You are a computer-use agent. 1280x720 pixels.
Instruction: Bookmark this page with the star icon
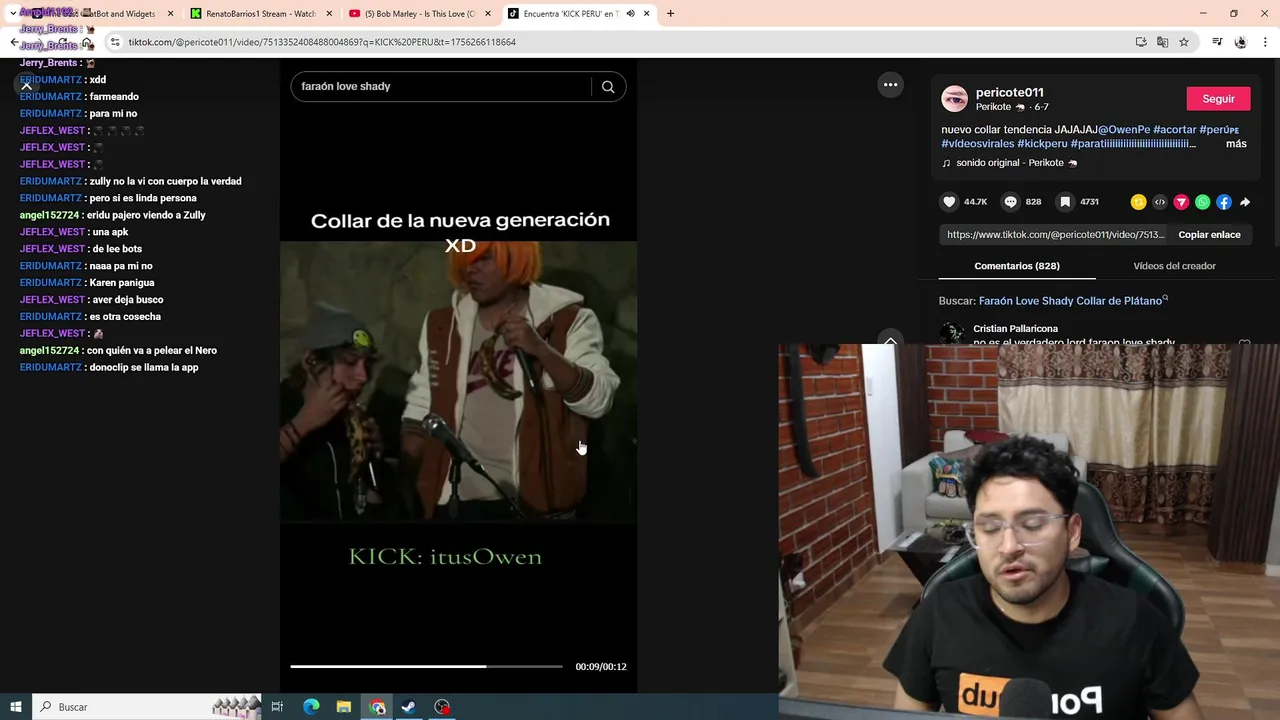(1184, 42)
